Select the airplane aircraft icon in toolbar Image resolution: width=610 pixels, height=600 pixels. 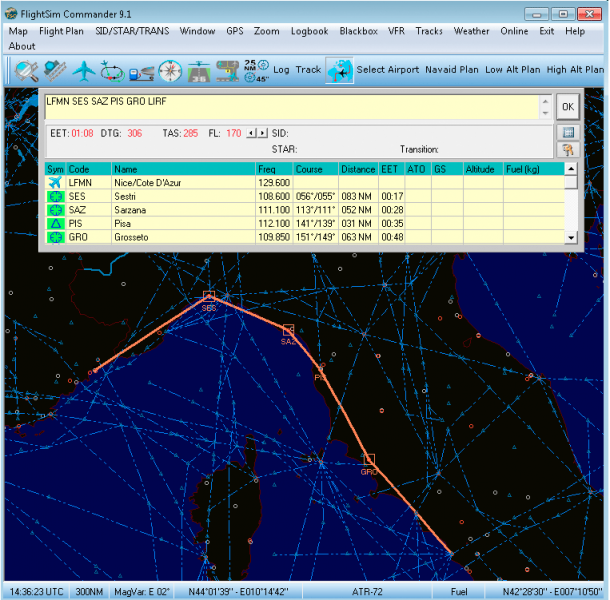pyautogui.click(x=84, y=71)
